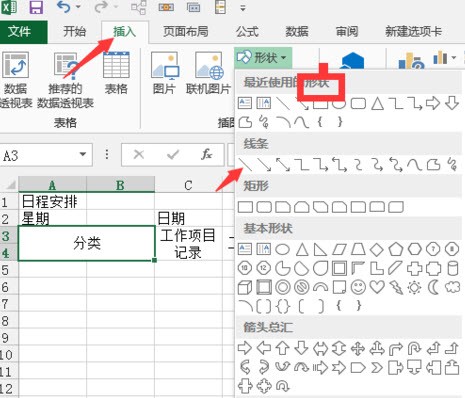Switch to the 页面布局 tab
The width and height of the screenshot is (465, 398).
point(185,32)
